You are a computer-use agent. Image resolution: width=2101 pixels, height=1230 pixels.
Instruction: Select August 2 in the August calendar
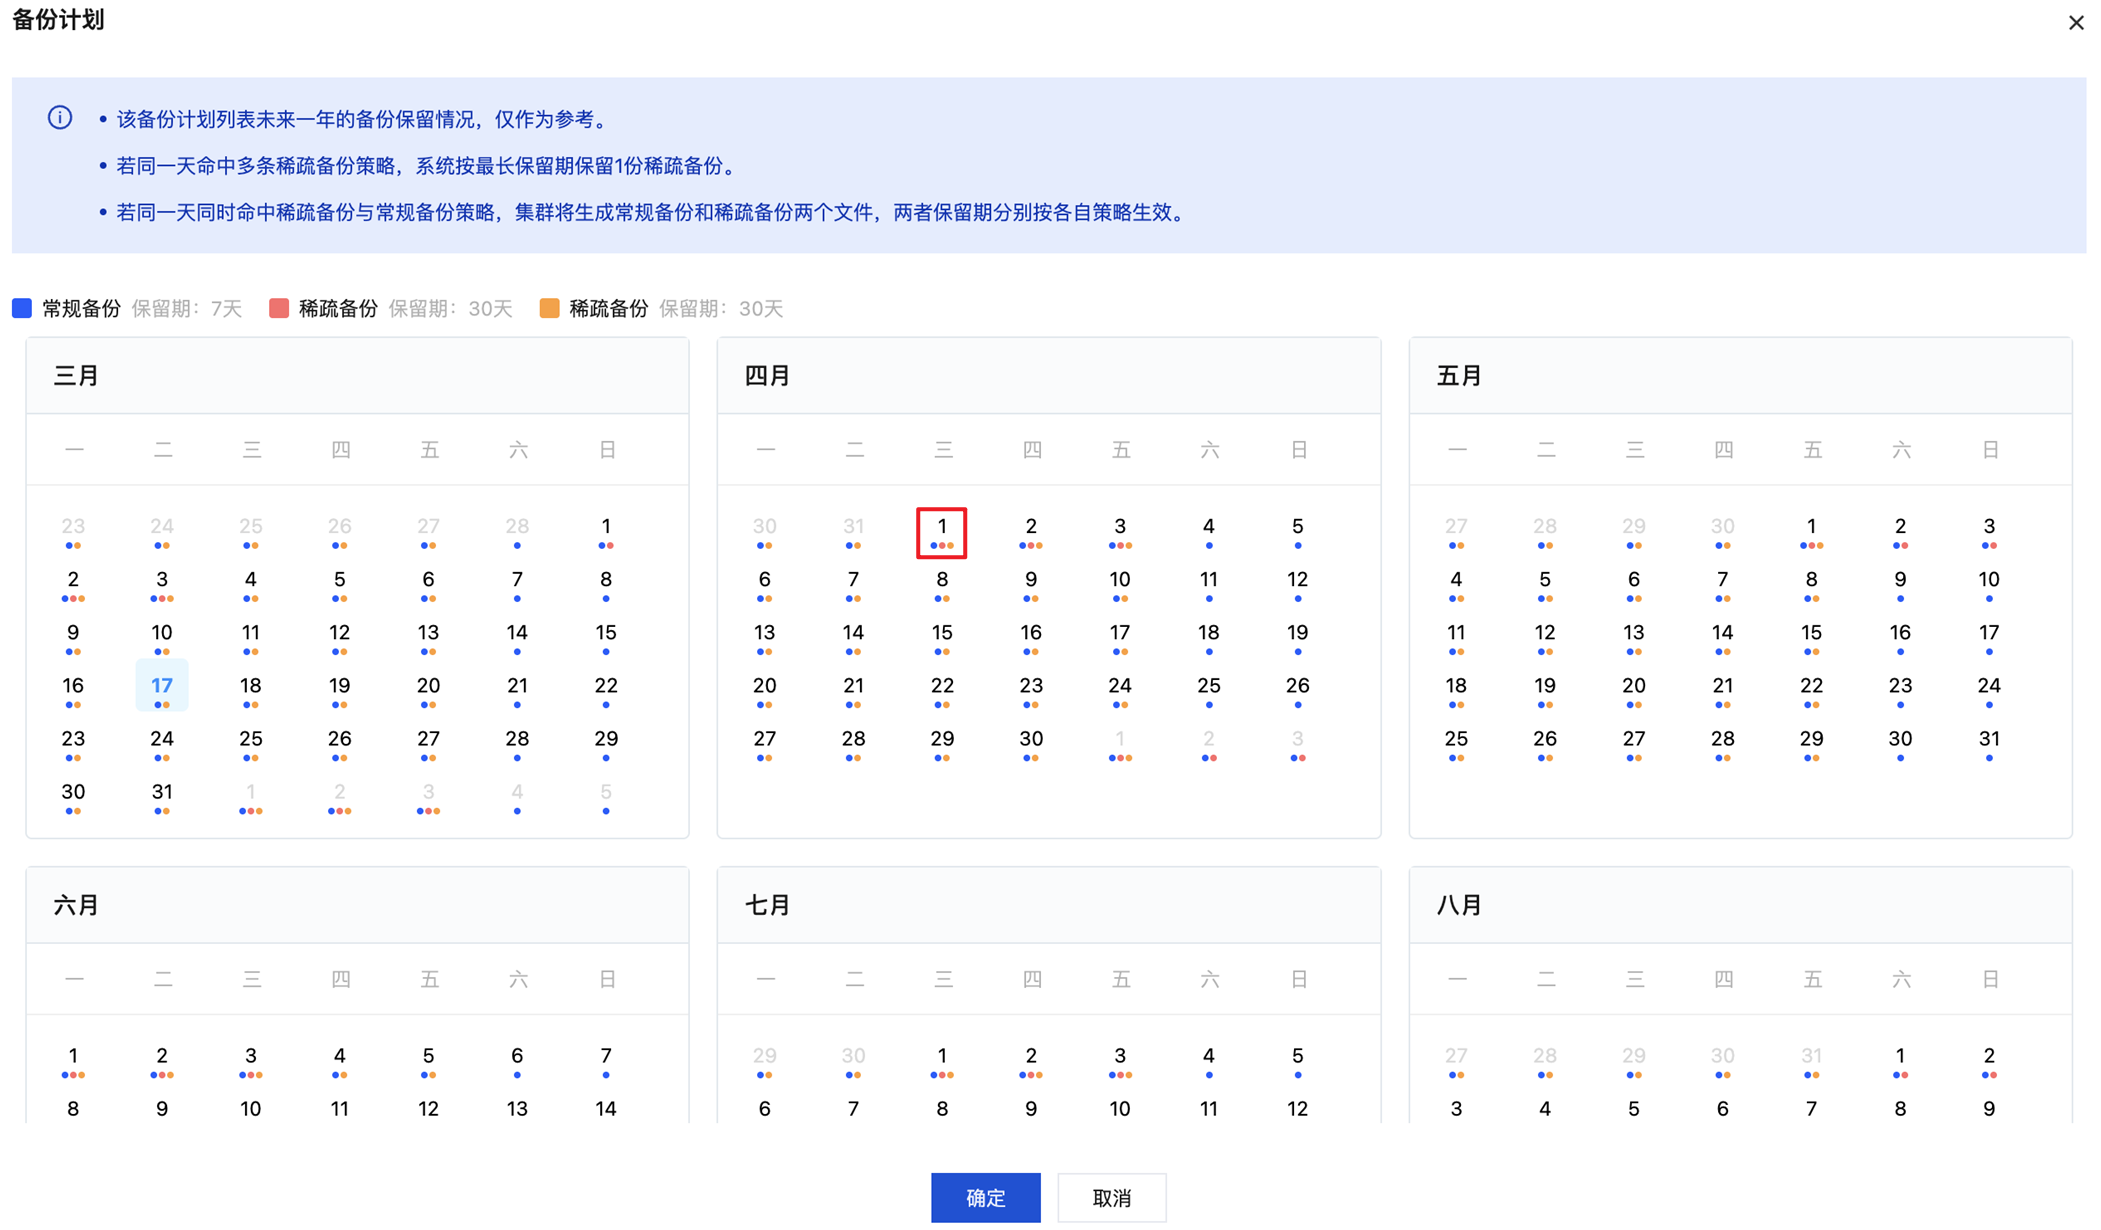(1989, 1057)
